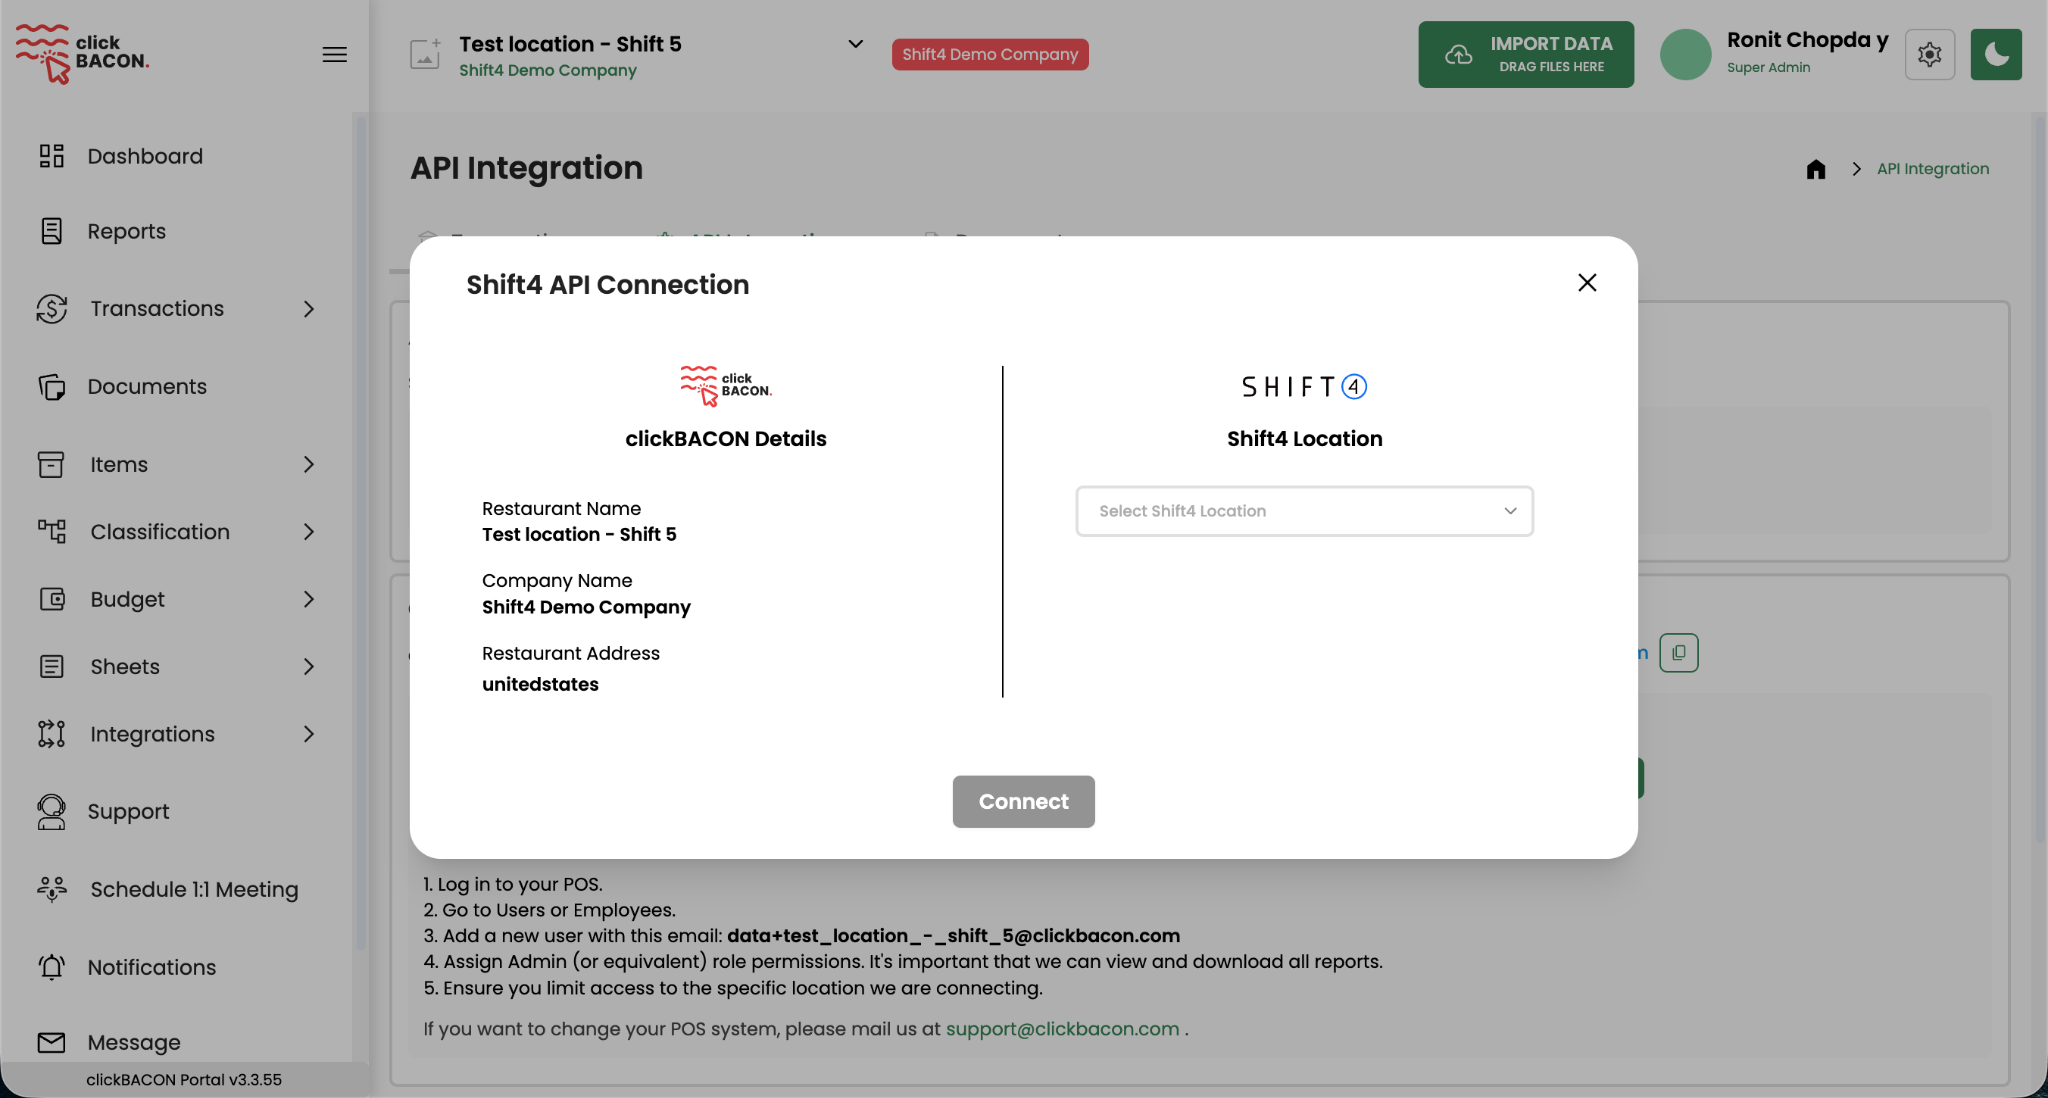Viewport: 2048px width, 1098px height.
Task: Click the Transactions dollar-cycle icon
Action: (52, 309)
